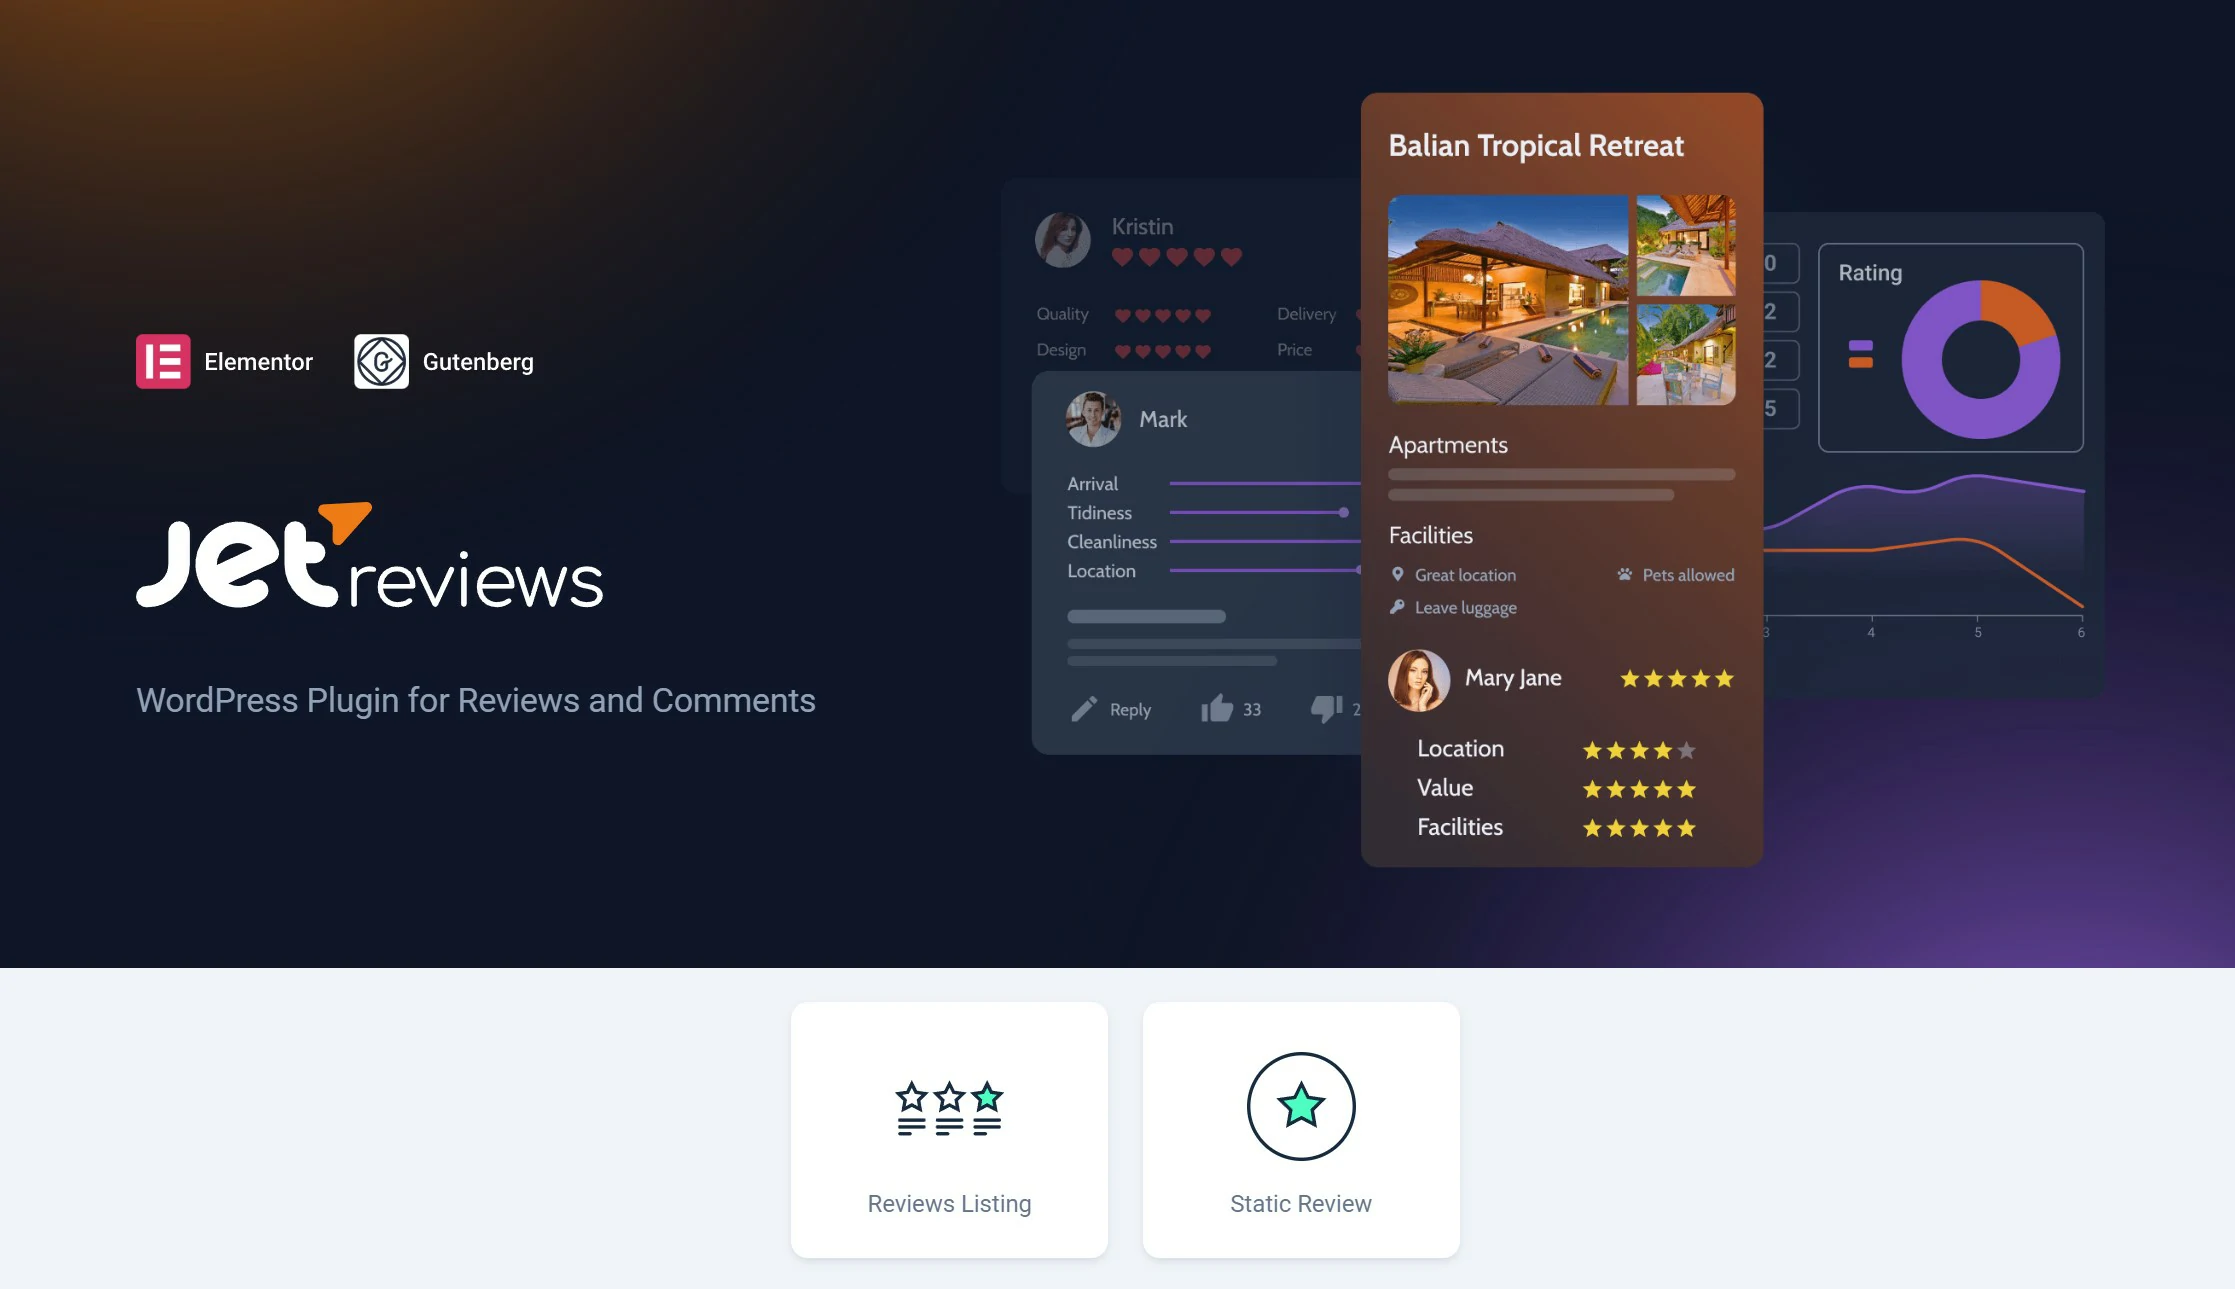Expand the Apartments rating section
The image size is (2235, 1289).
pyautogui.click(x=1448, y=443)
